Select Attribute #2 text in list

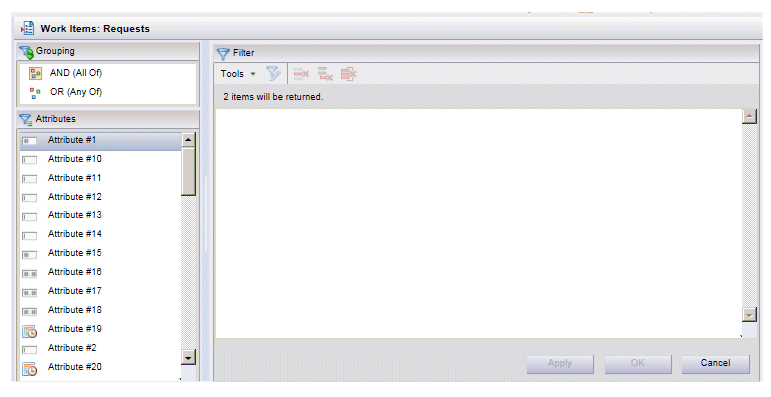click(x=72, y=348)
